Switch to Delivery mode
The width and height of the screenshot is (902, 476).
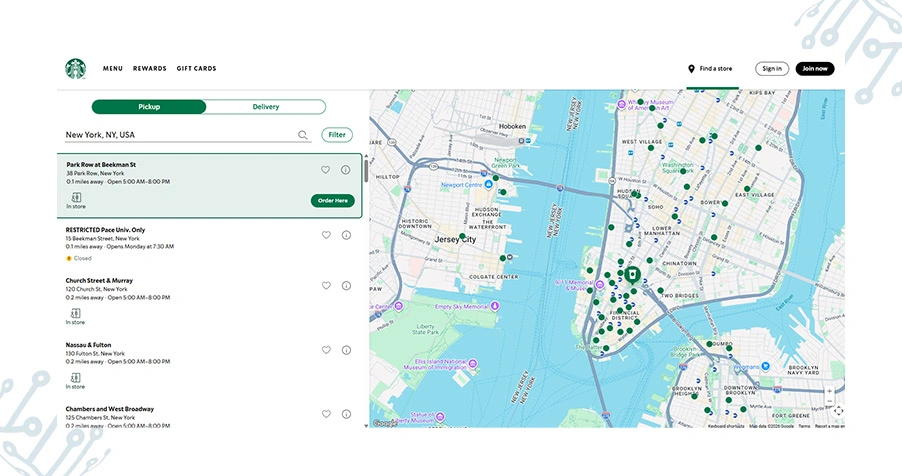click(266, 107)
